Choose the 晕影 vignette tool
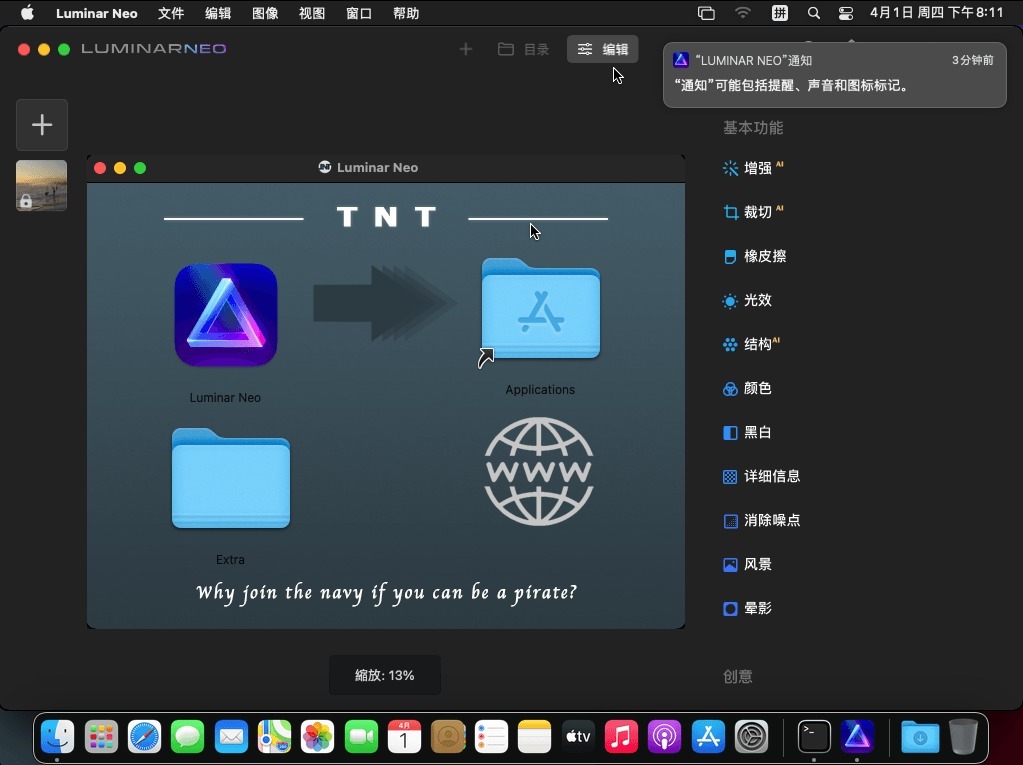Screen dimensions: 1023x765 point(747,608)
